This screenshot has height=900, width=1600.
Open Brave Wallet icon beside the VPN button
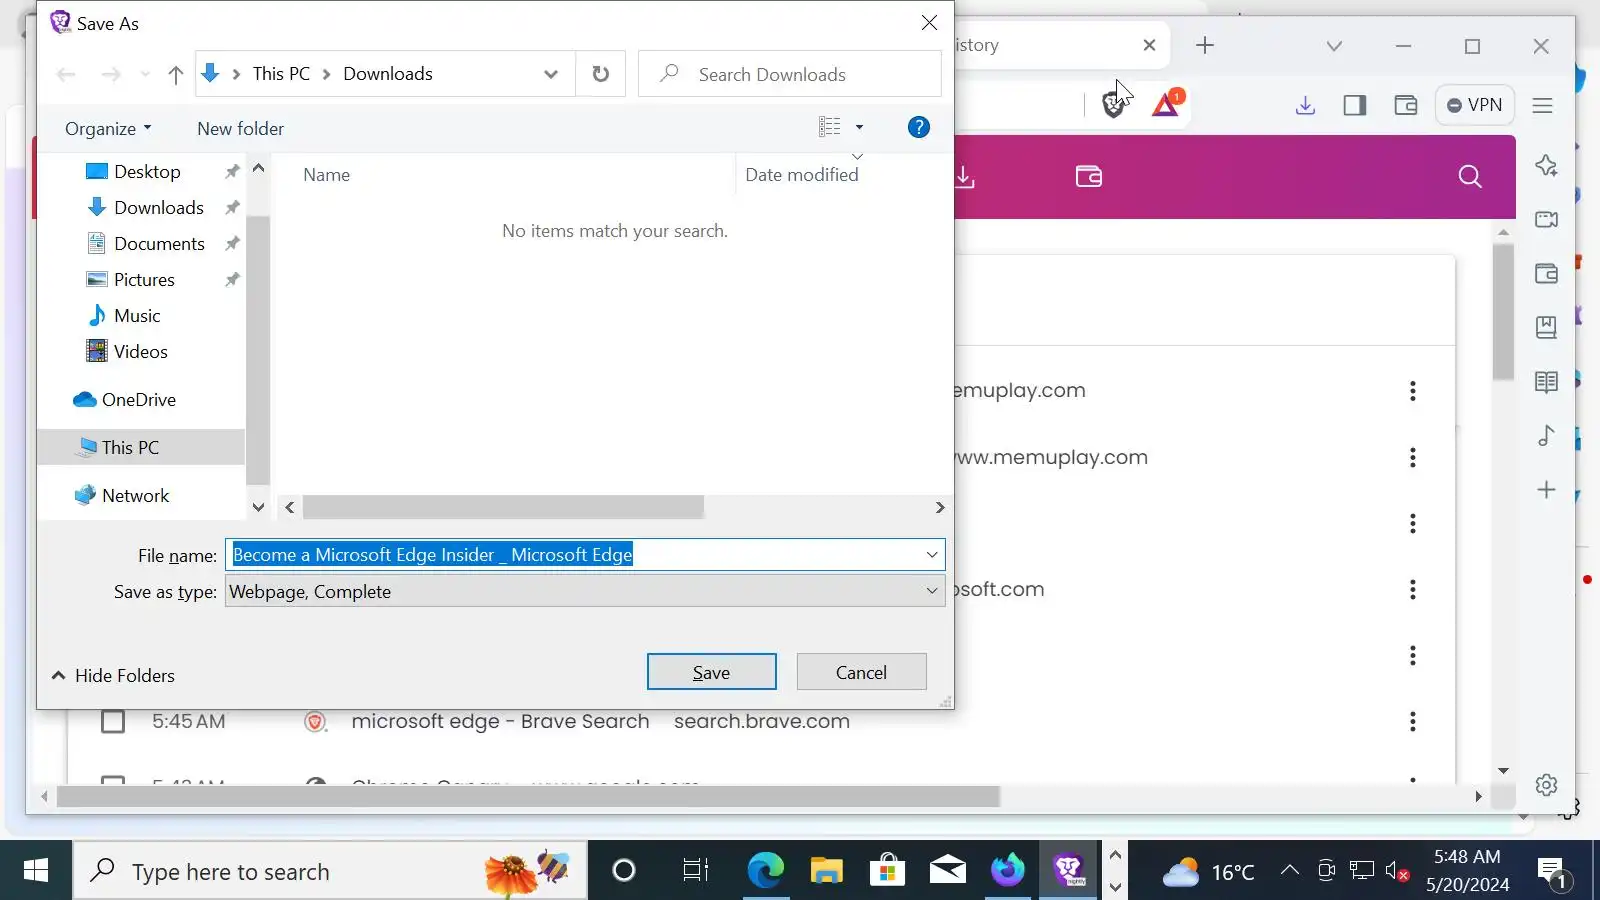coord(1406,105)
